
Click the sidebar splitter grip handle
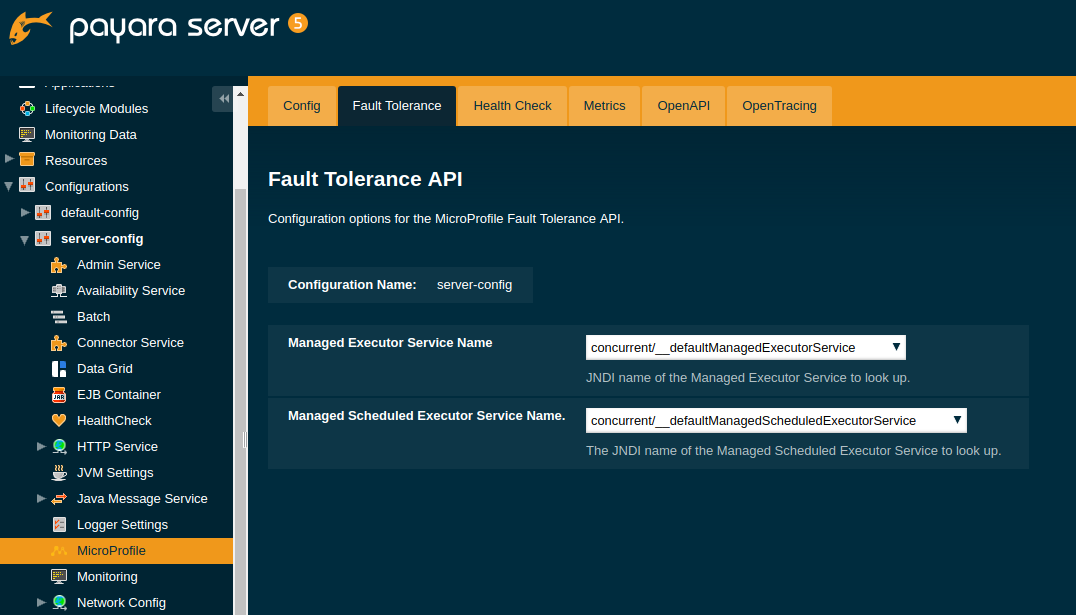coord(245,440)
